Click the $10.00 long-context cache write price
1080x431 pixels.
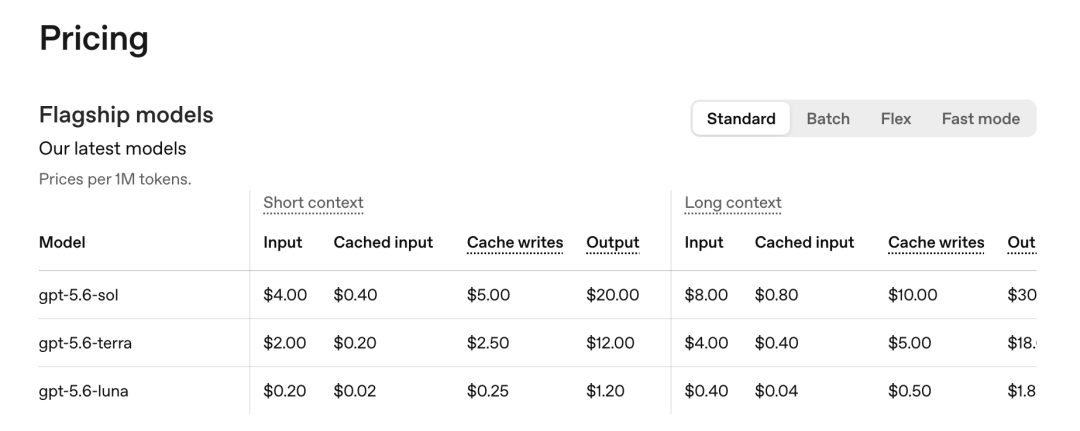(x=913, y=295)
